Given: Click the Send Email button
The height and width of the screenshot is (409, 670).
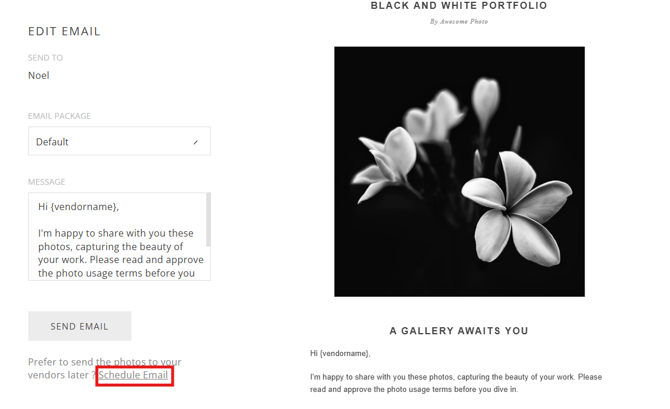Looking at the screenshot, I should point(80,326).
